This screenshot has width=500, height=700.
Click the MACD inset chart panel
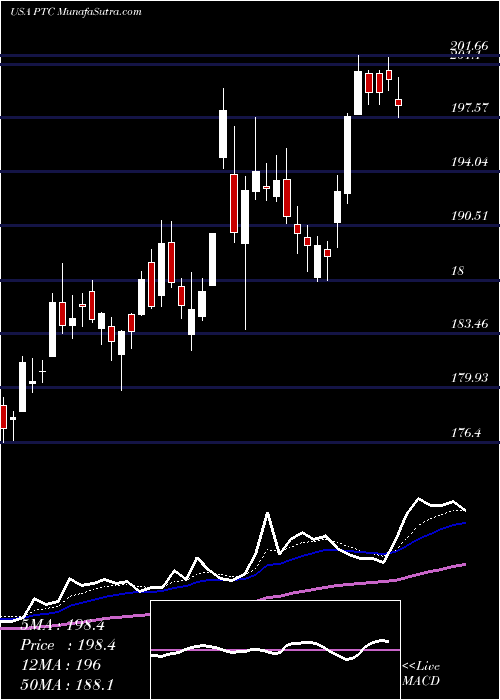click(x=275, y=650)
